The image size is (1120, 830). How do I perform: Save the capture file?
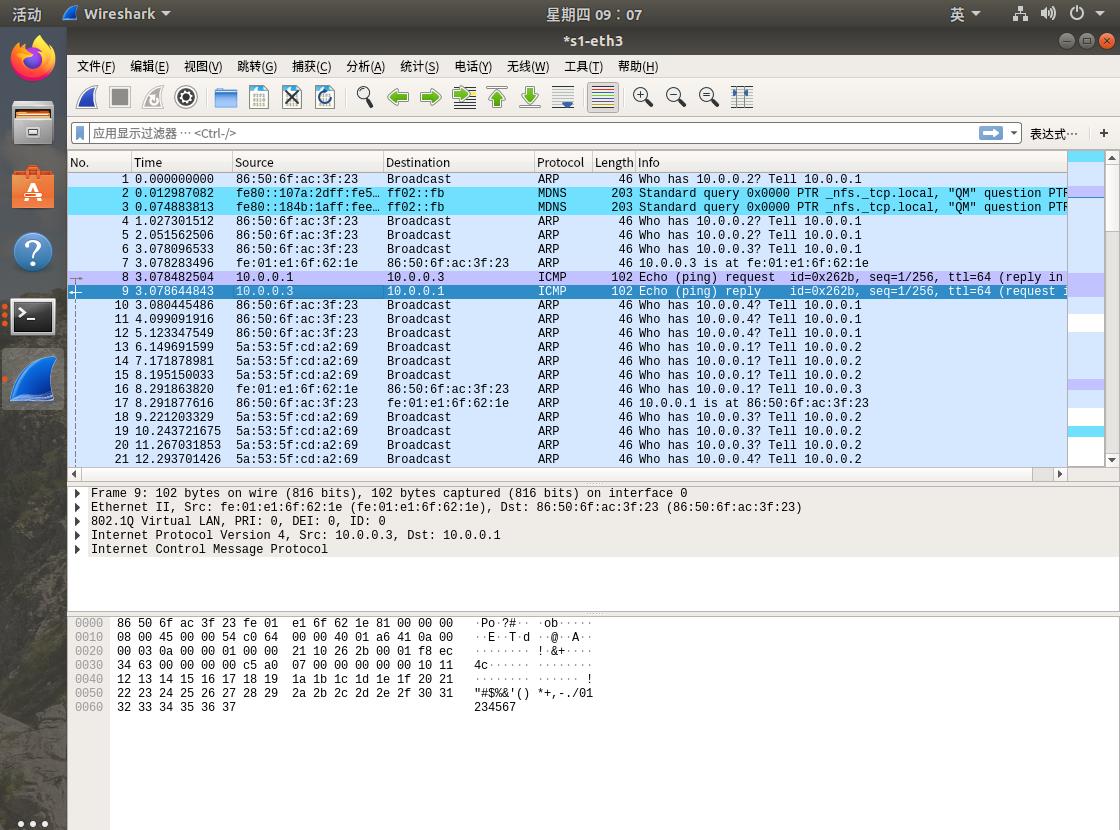[x=259, y=97]
